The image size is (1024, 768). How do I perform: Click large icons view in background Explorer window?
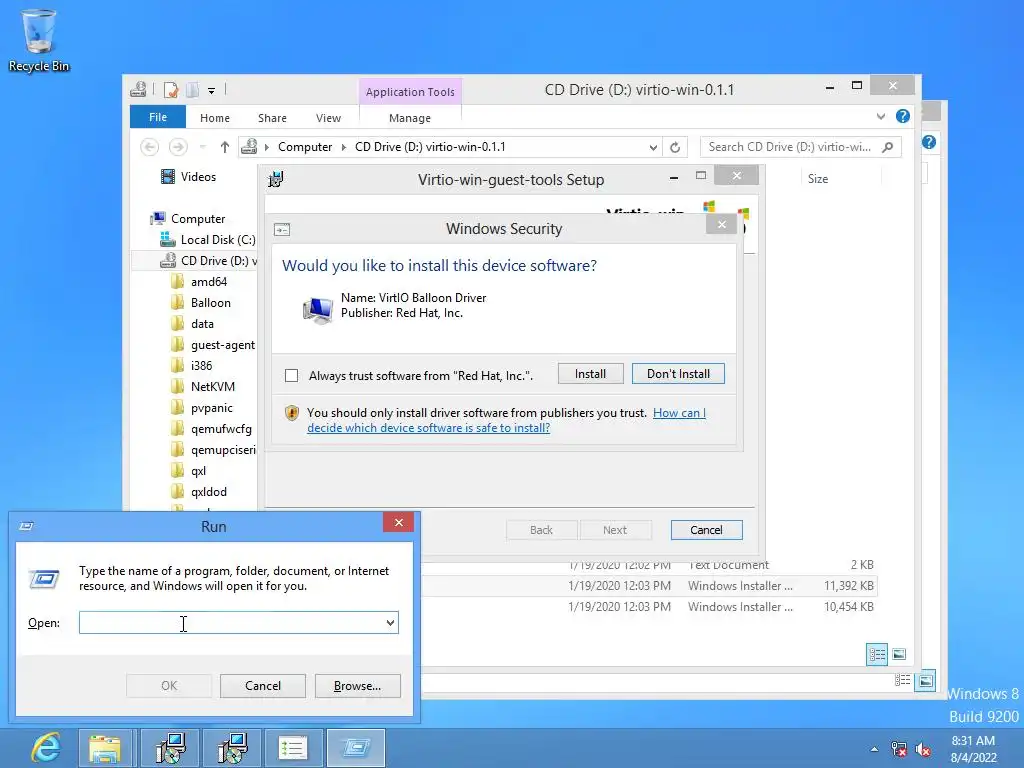pyautogui.click(x=925, y=680)
